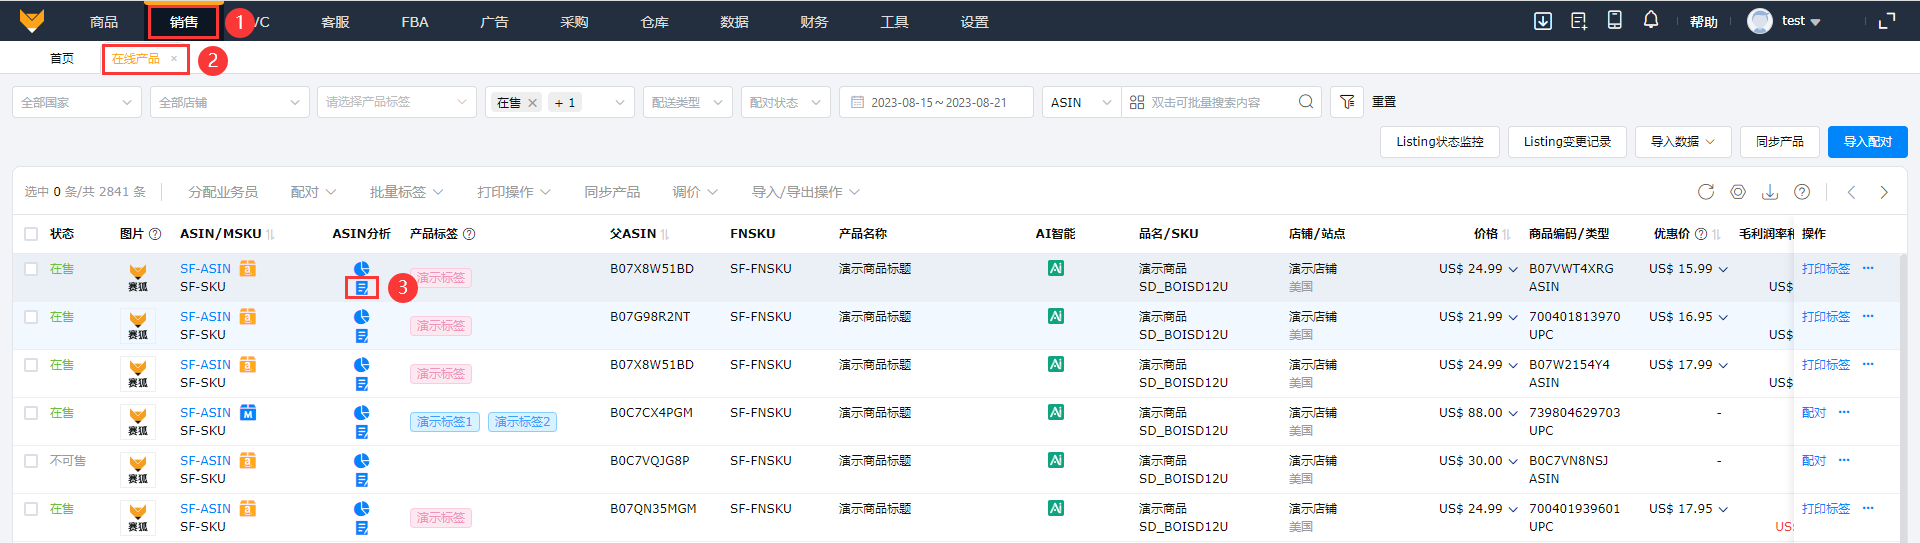Click the AI icon in first row
1920x543 pixels.
1055,268
